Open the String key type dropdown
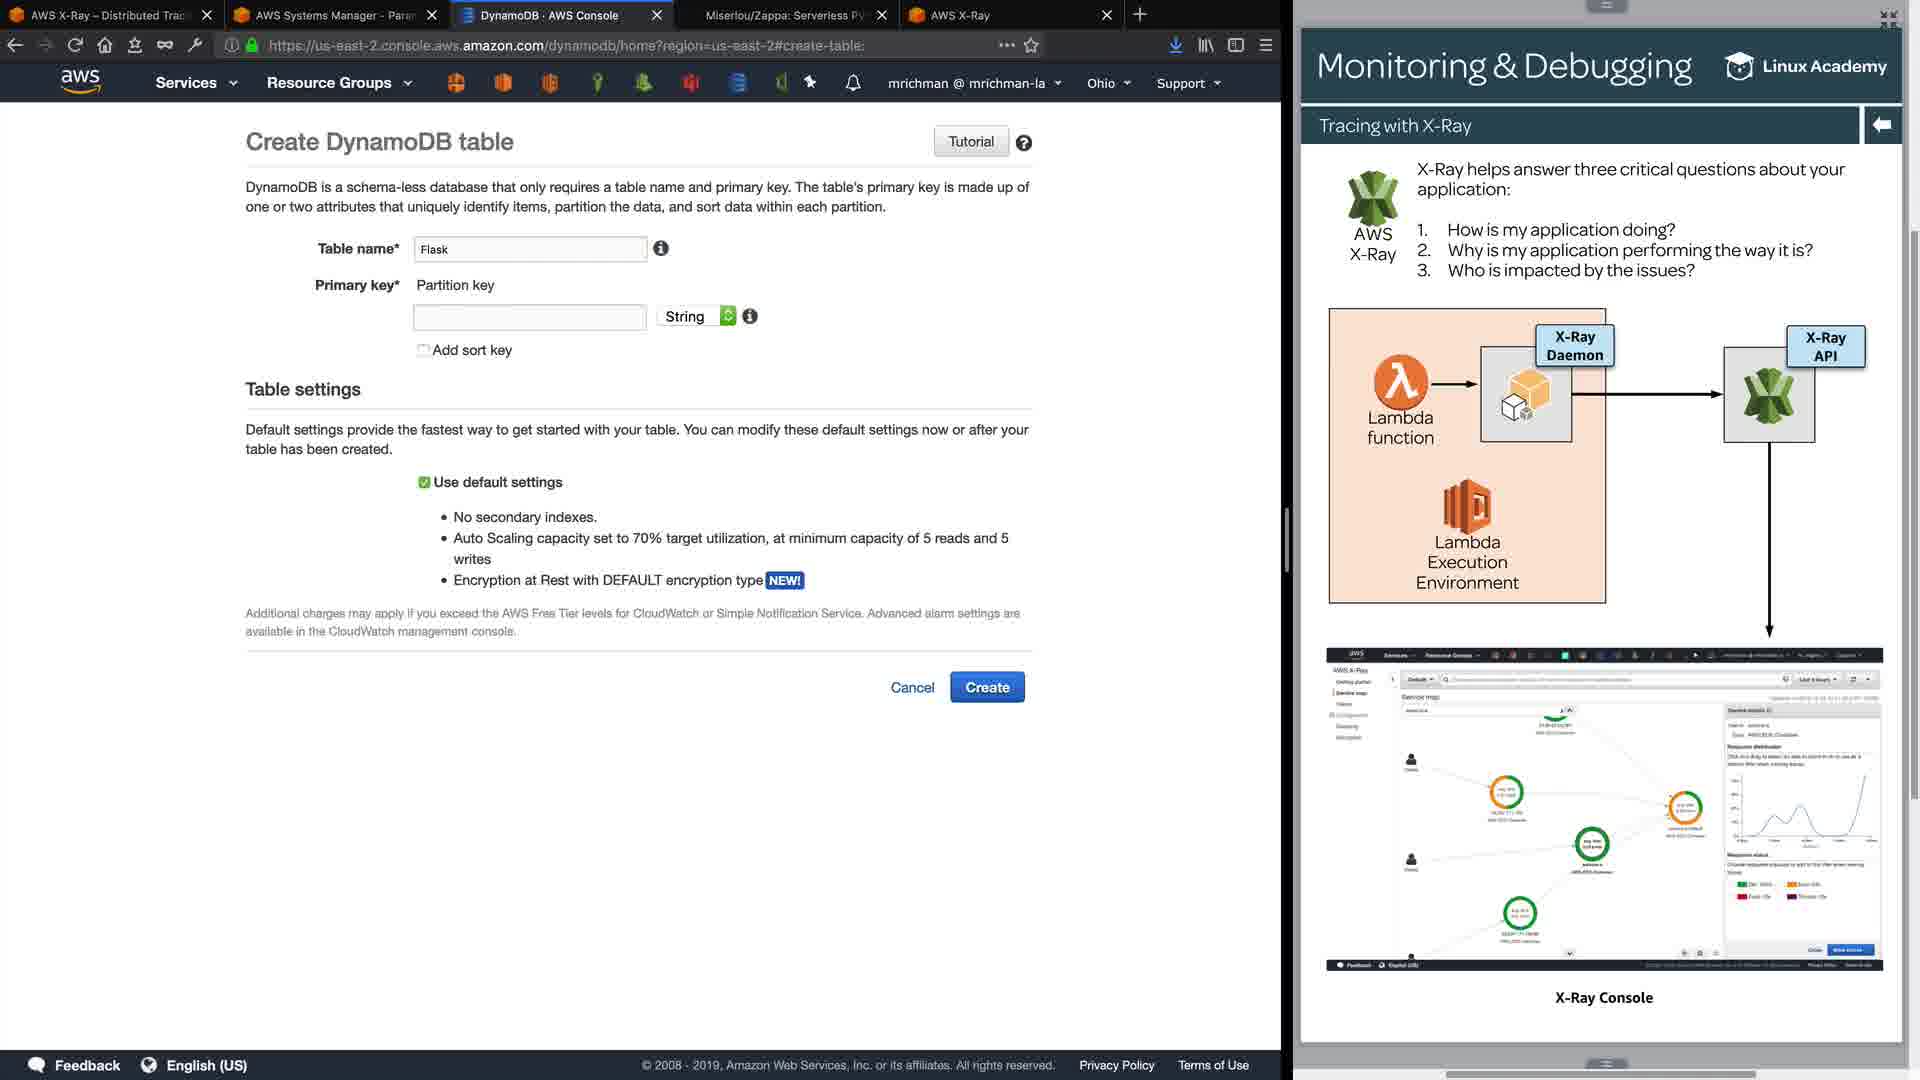The height and width of the screenshot is (1080, 1920). (698, 316)
